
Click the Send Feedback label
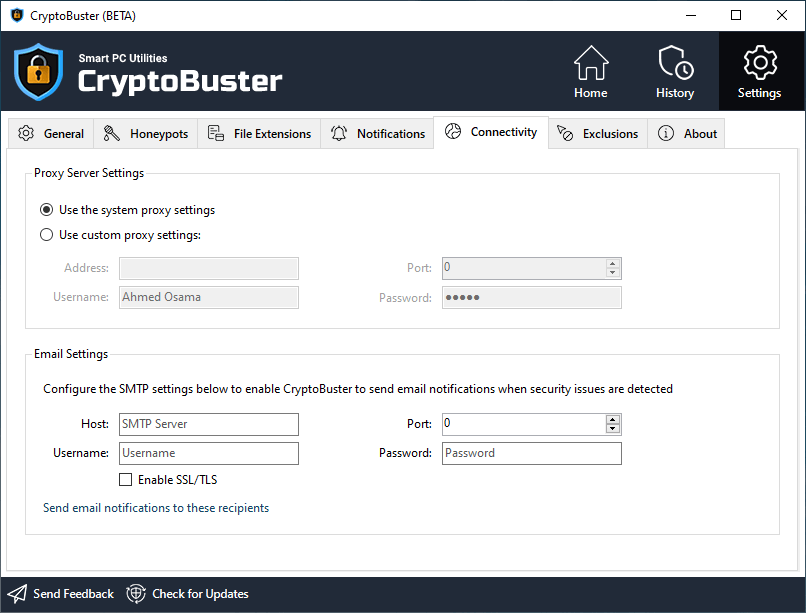[x=74, y=594]
